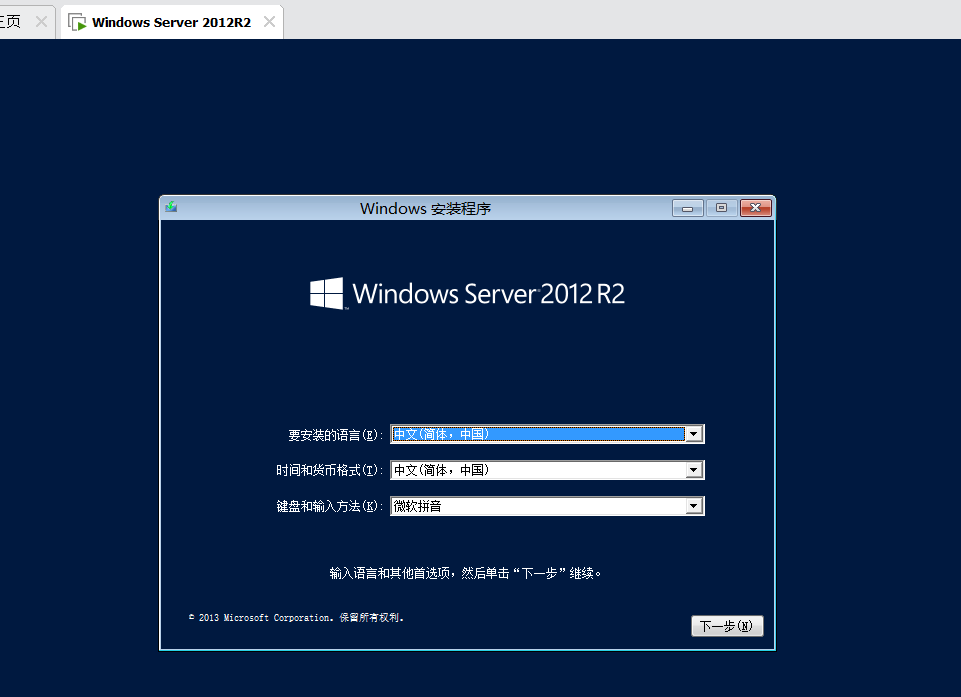The height and width of the screenshot is (697, 961).
Task: Expand the 键盘和输入方法 dropdown arrow
Action: tap(693, 506)
